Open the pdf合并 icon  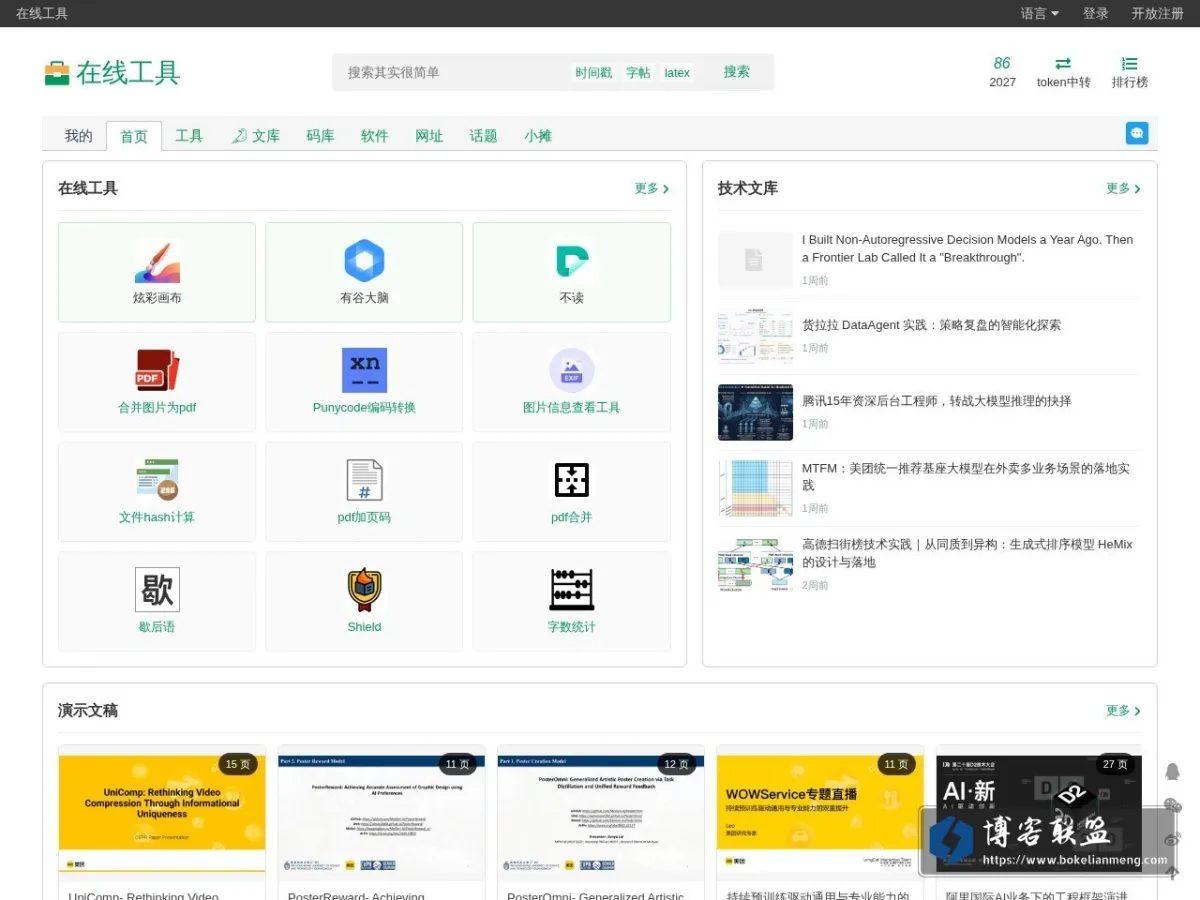[x=571, y=480]
